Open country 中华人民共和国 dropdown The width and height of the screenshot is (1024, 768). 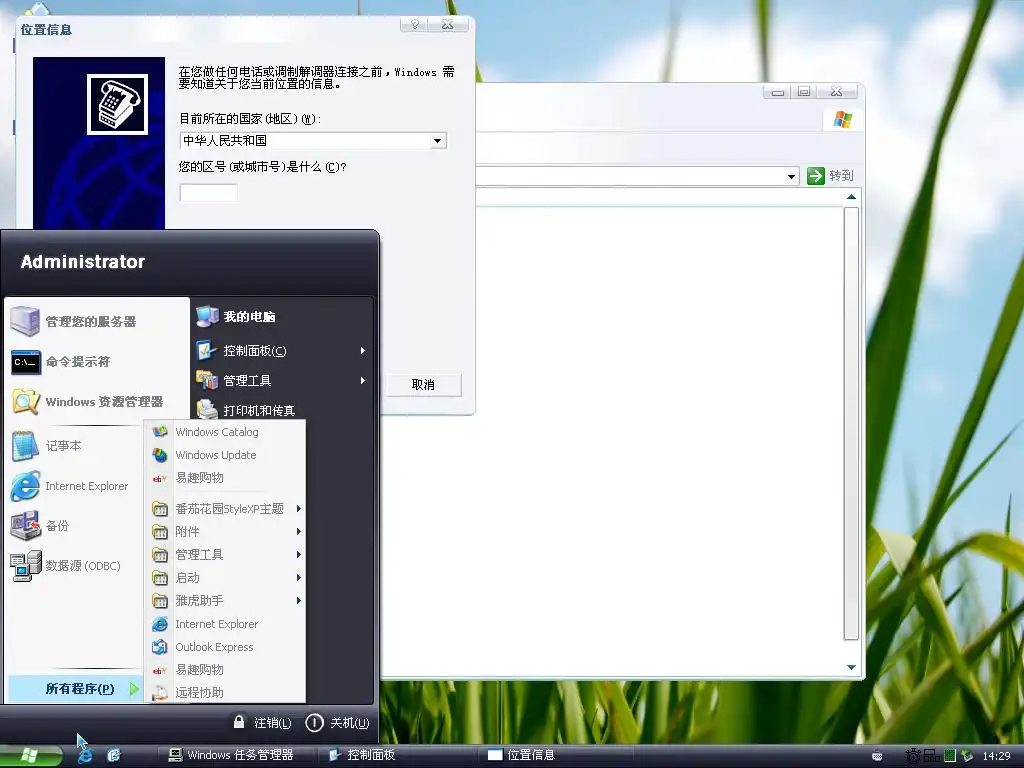(438, 140)
